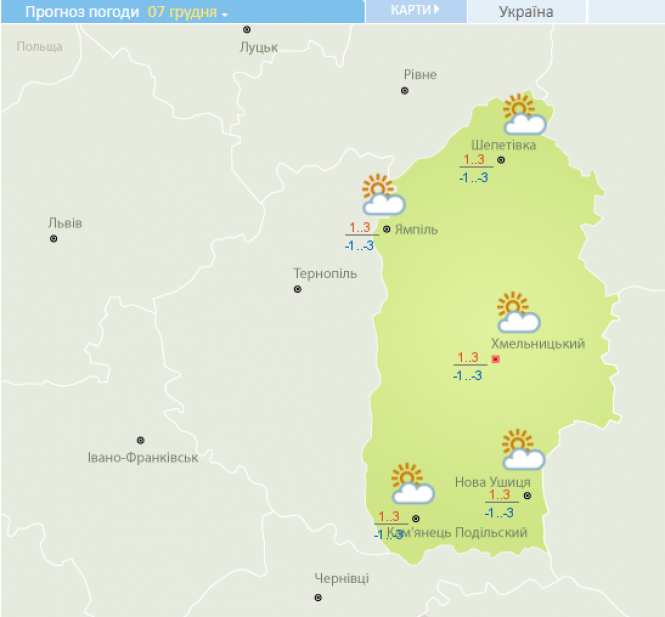The image size is (665, 617).
Task: Click the Рівне city marker dot
Action: tap(405, 91)
